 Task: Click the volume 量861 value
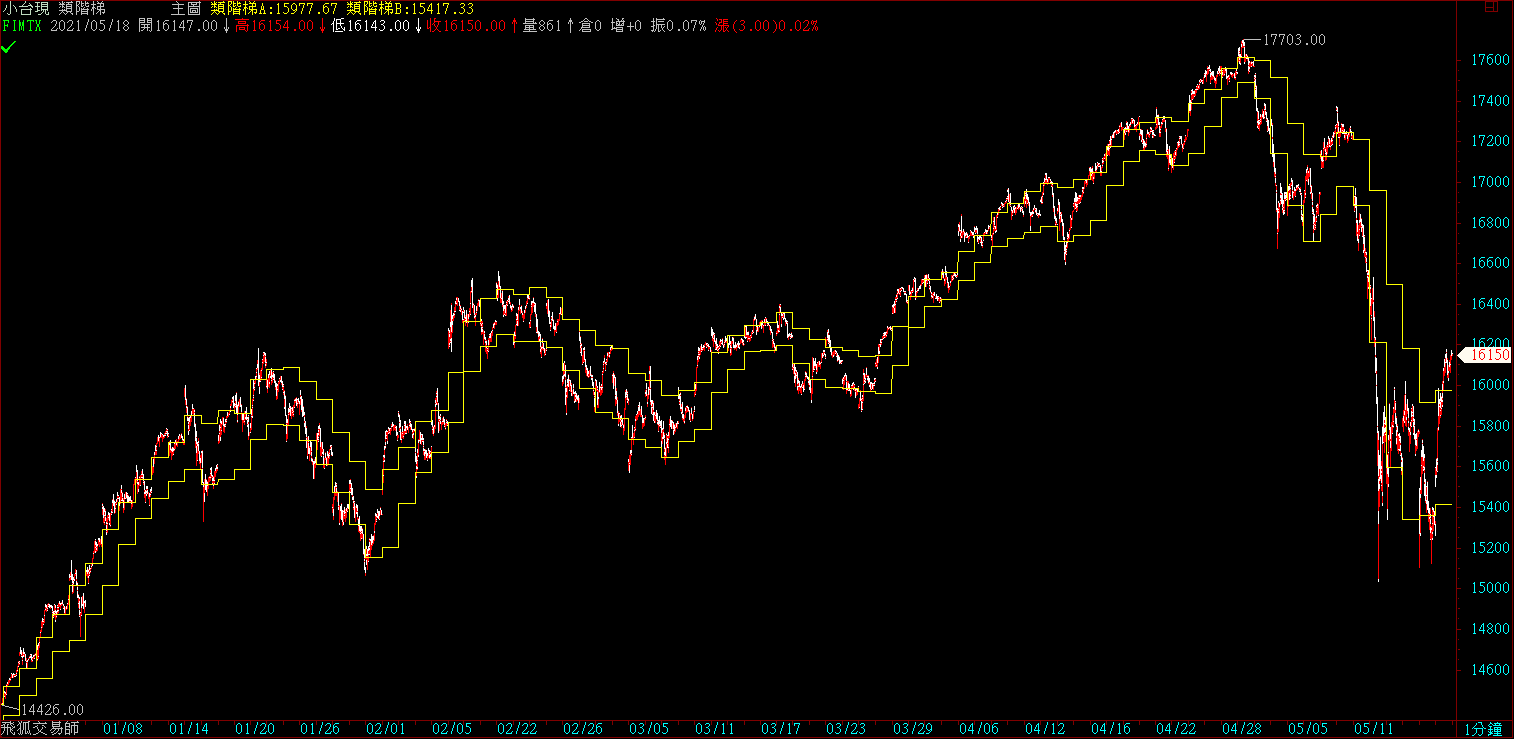[542, 26]
